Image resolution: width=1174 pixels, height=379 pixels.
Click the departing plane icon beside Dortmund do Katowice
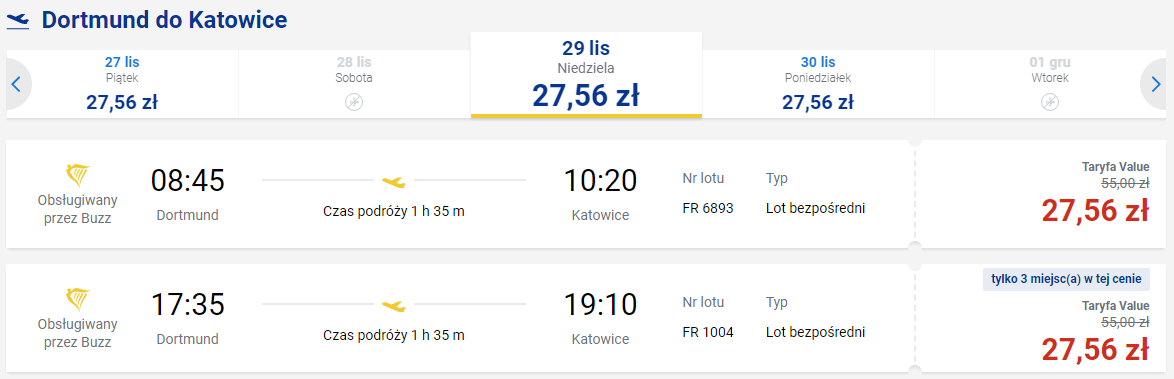pyautogui.click(x=18, y=20)
